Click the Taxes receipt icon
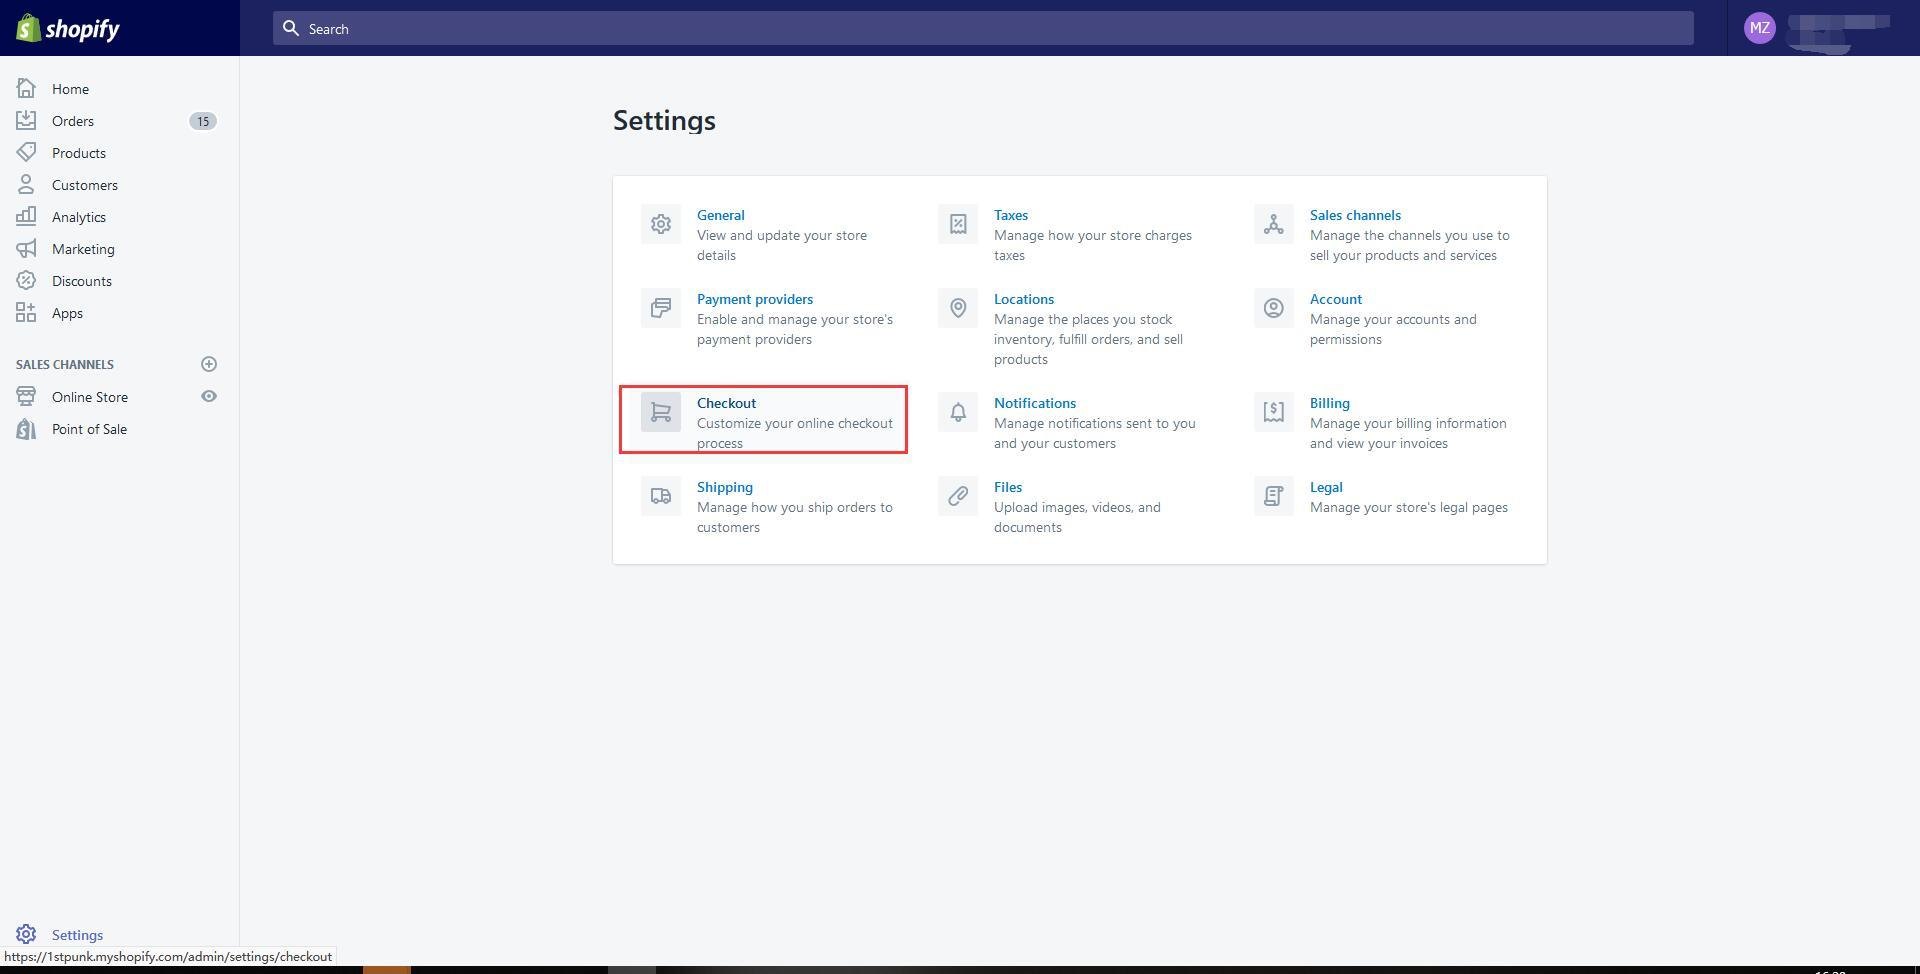This screenshot has height=974, width=1920. (958, 224)
